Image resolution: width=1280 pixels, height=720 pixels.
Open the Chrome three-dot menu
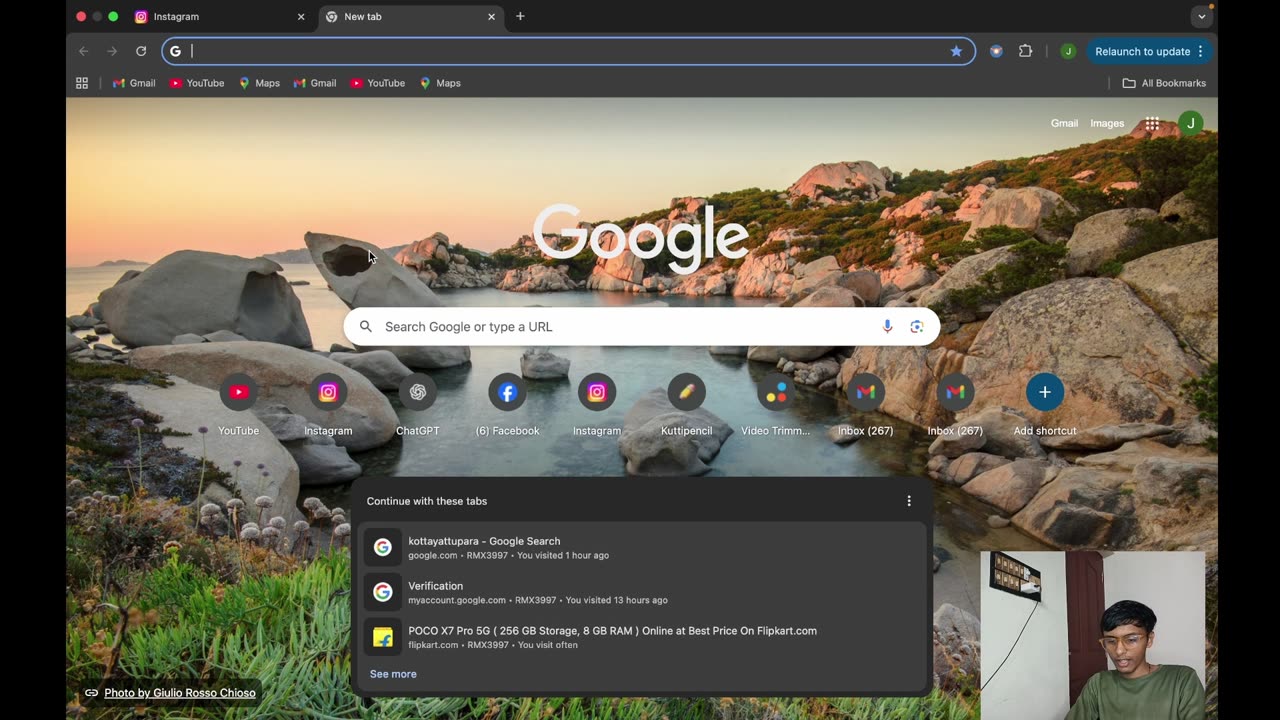(x=1200, y=51)
